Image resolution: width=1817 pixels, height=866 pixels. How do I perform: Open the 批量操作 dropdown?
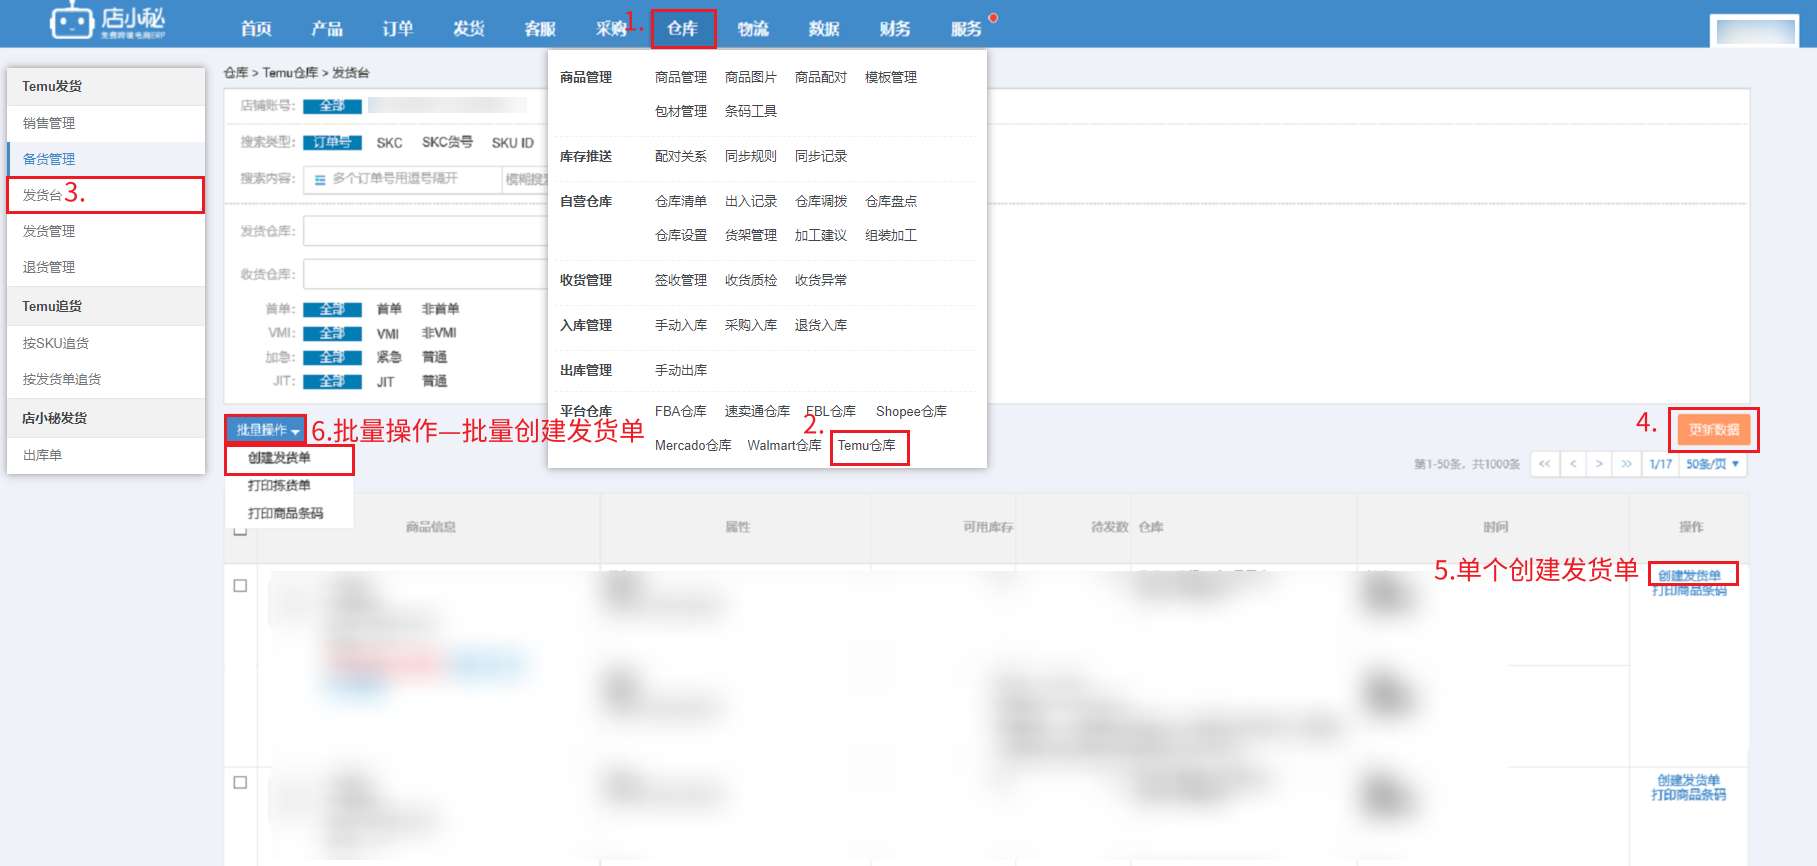[265, 430]
